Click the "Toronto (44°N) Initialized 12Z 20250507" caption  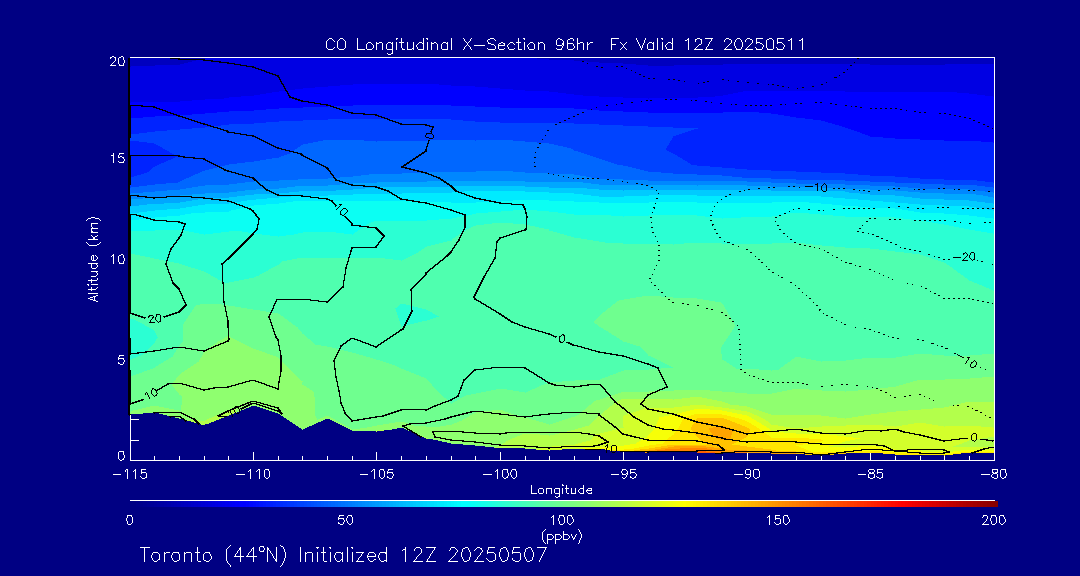[x=344, y=555]
